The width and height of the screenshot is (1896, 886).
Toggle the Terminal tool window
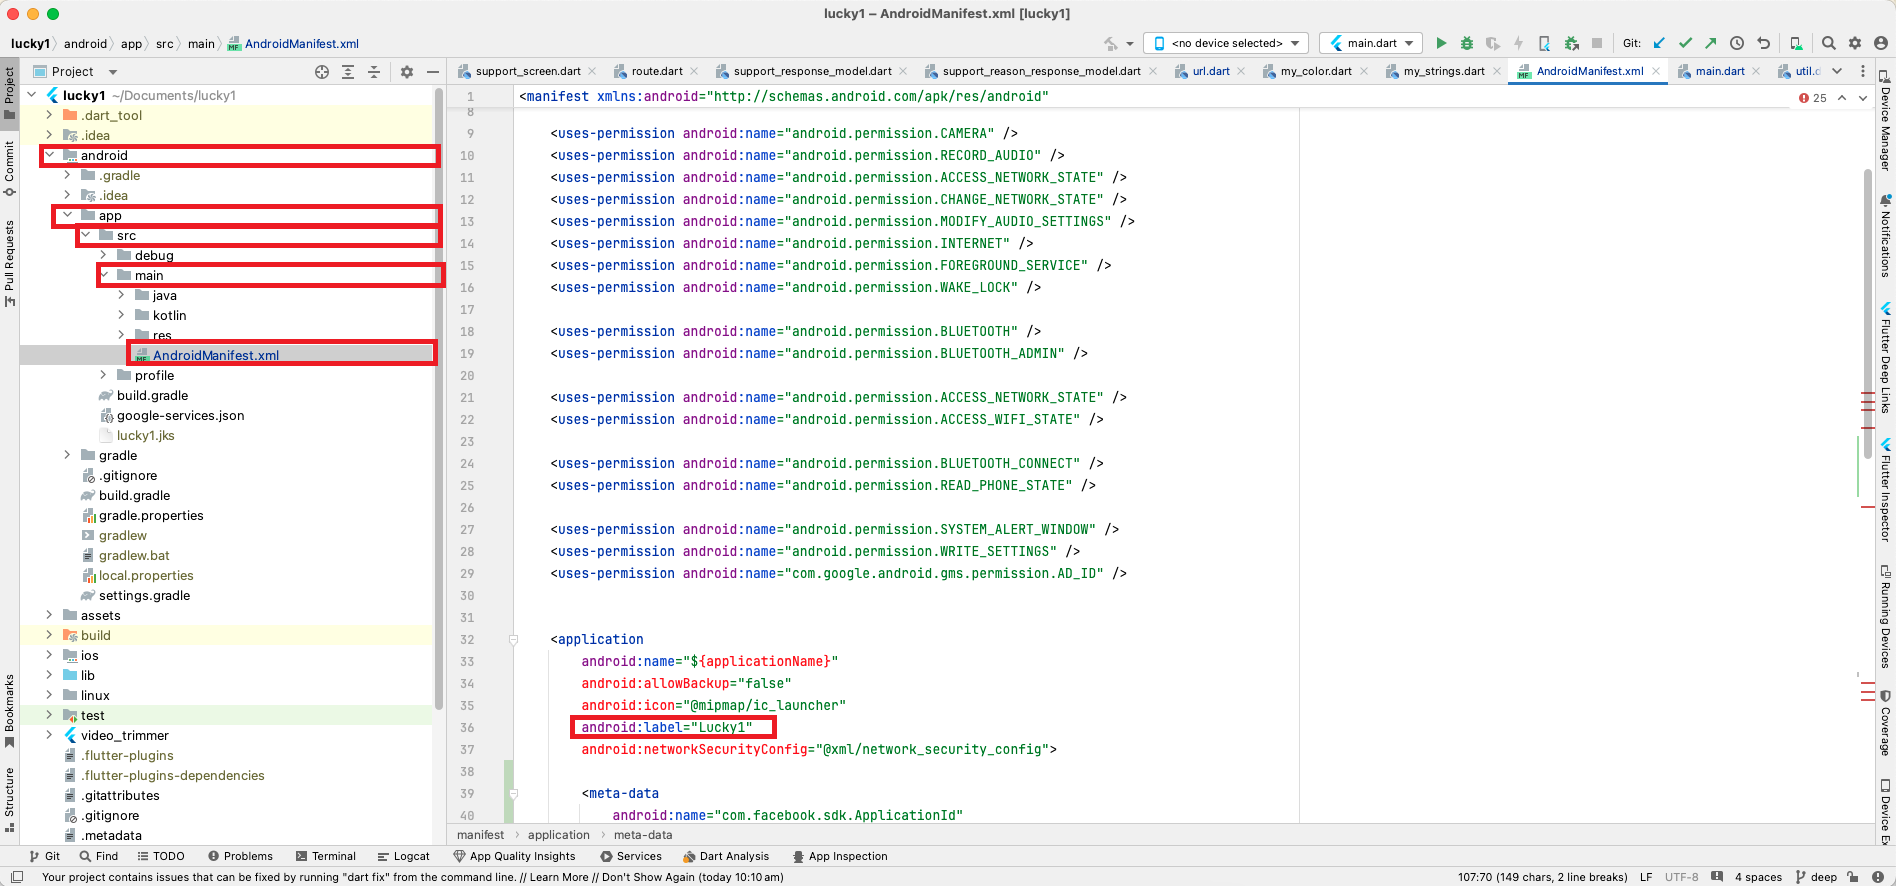point(326,856)
